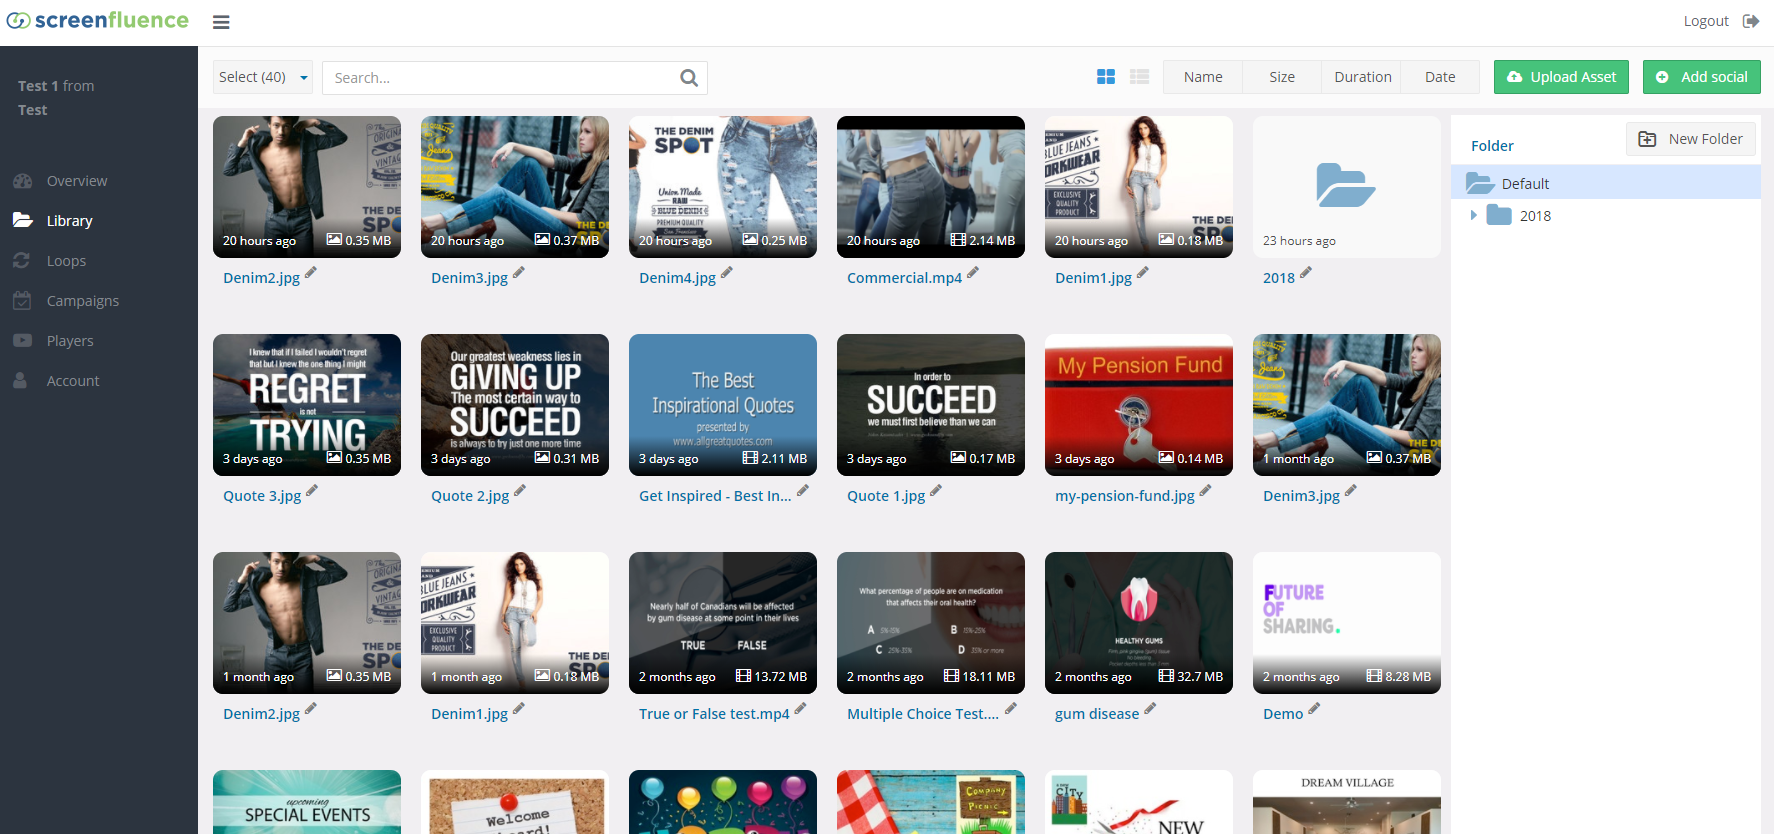Click edit pencil beside Quote 3.jpg
The height and width of the screenshot is (834, 1774).
(312, 491)
